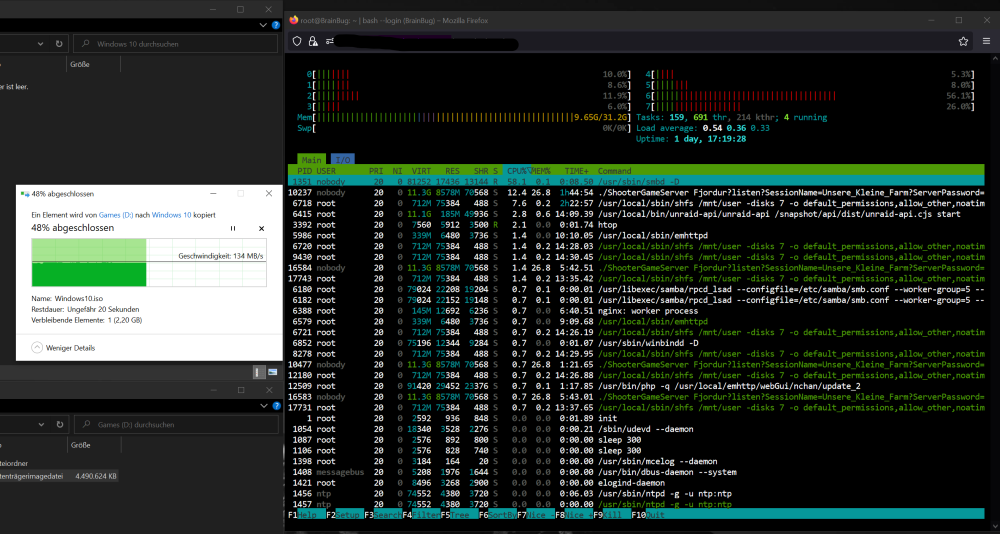The image size is (1000, 534).
Task: Open htop F1 Help
Action: 307,514
